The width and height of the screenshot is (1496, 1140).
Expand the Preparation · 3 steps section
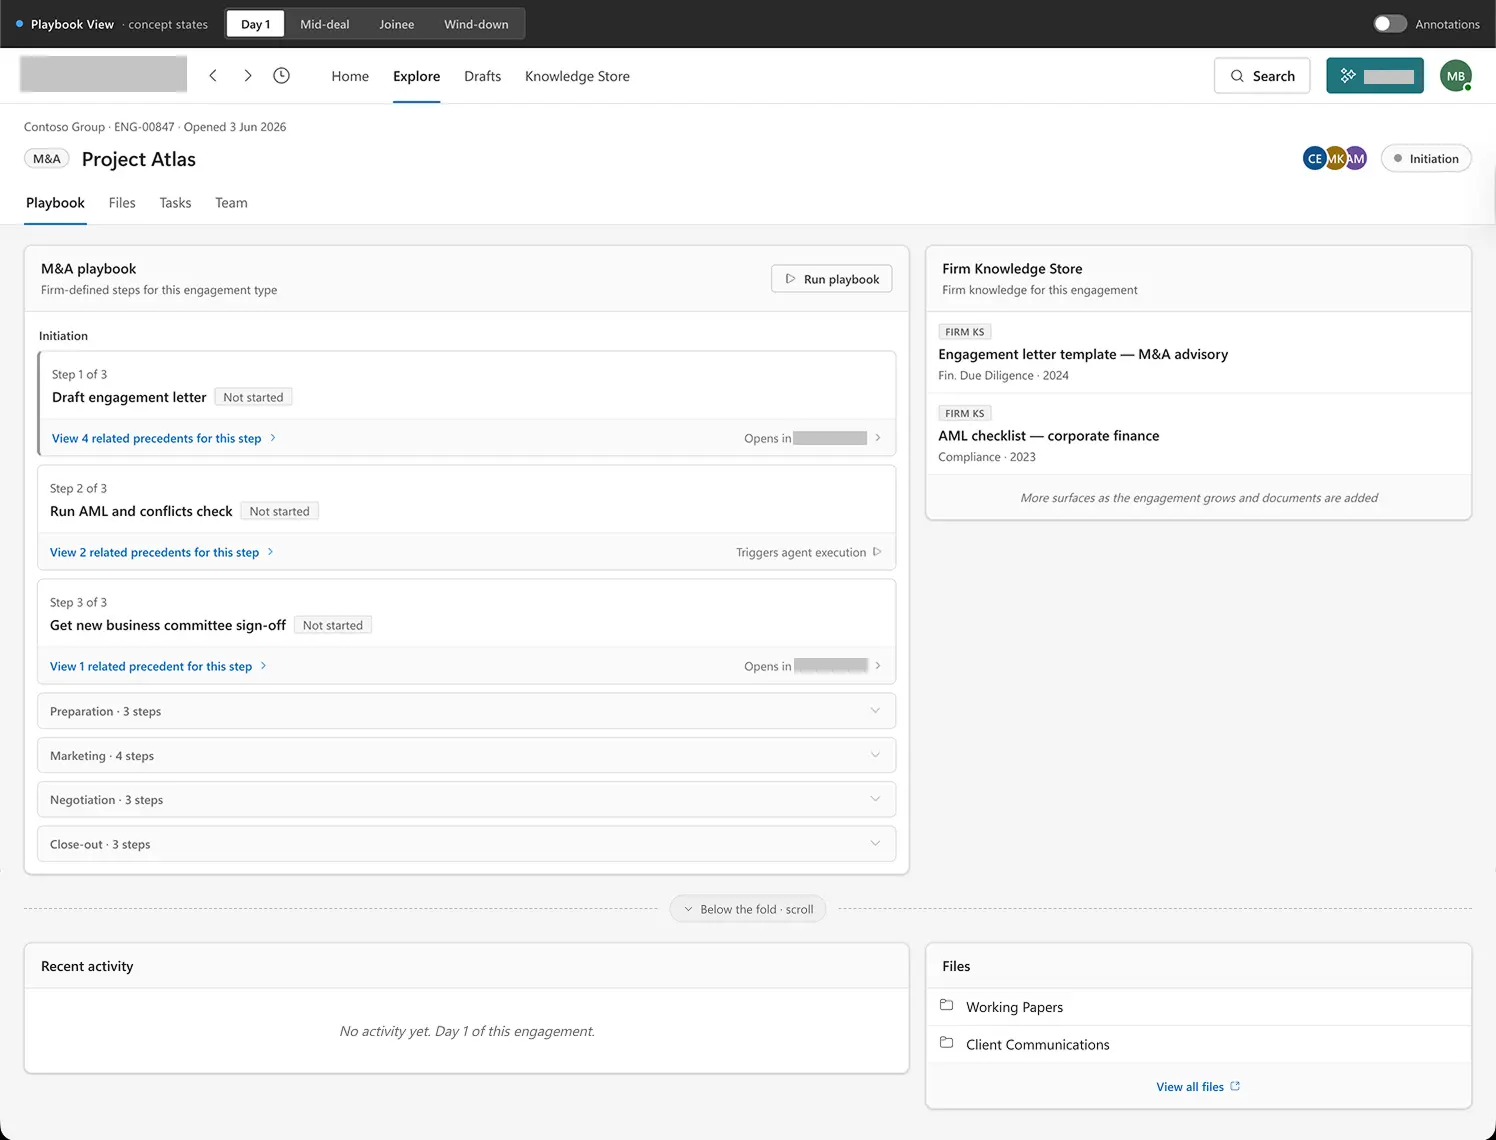pyautogui.click(x=466, y=711)
